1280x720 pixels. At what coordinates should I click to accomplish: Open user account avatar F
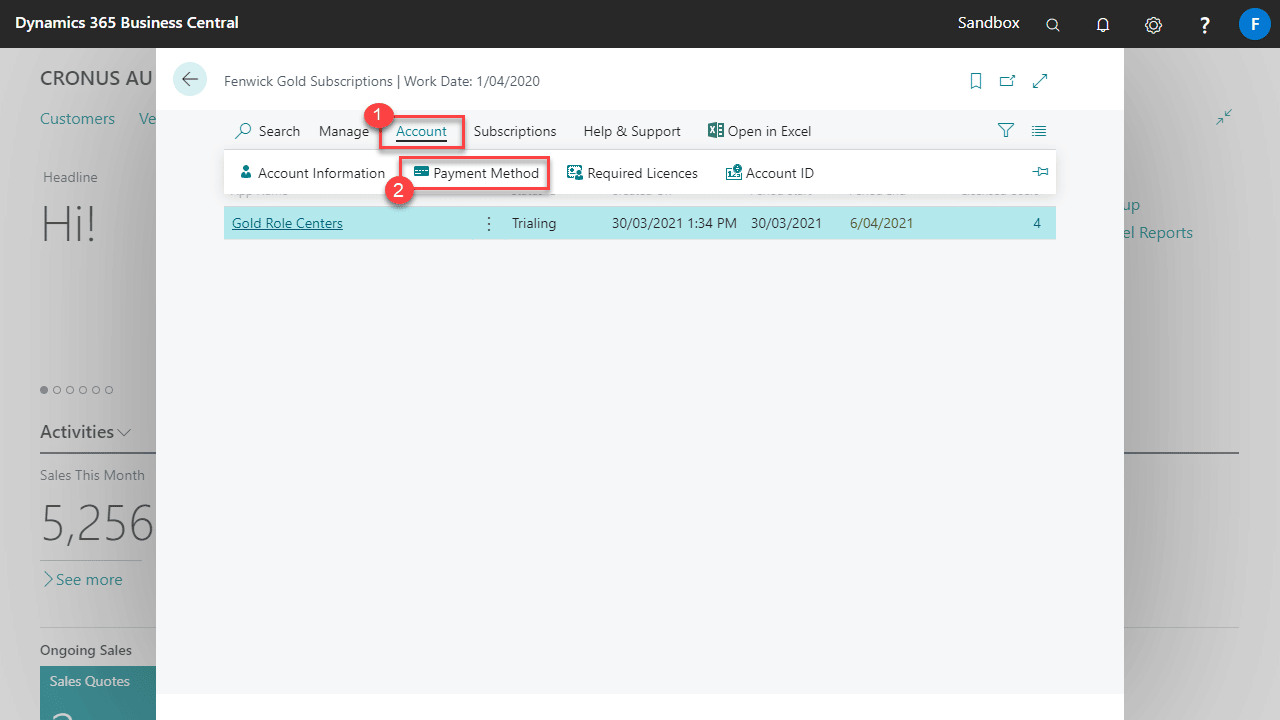click(x=1254, y=23)
